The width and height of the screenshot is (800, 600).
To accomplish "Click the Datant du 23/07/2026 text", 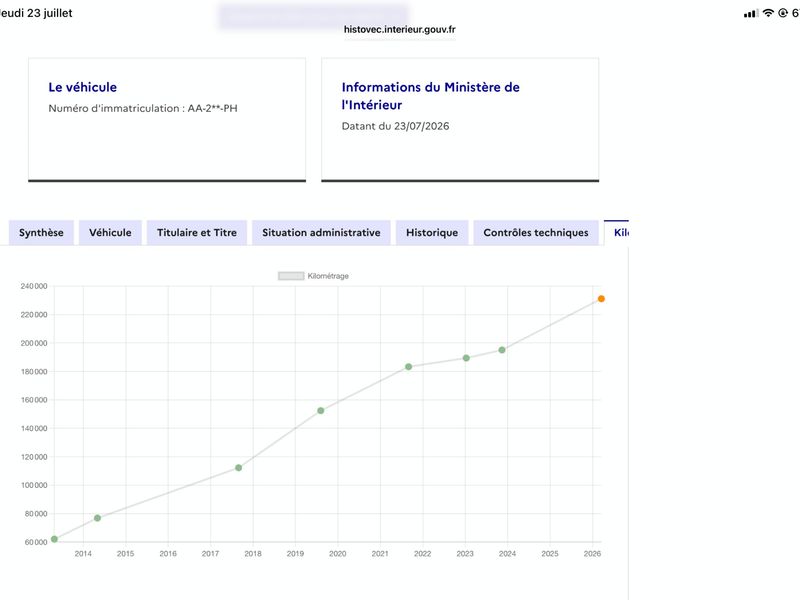I will click(395, 126).
